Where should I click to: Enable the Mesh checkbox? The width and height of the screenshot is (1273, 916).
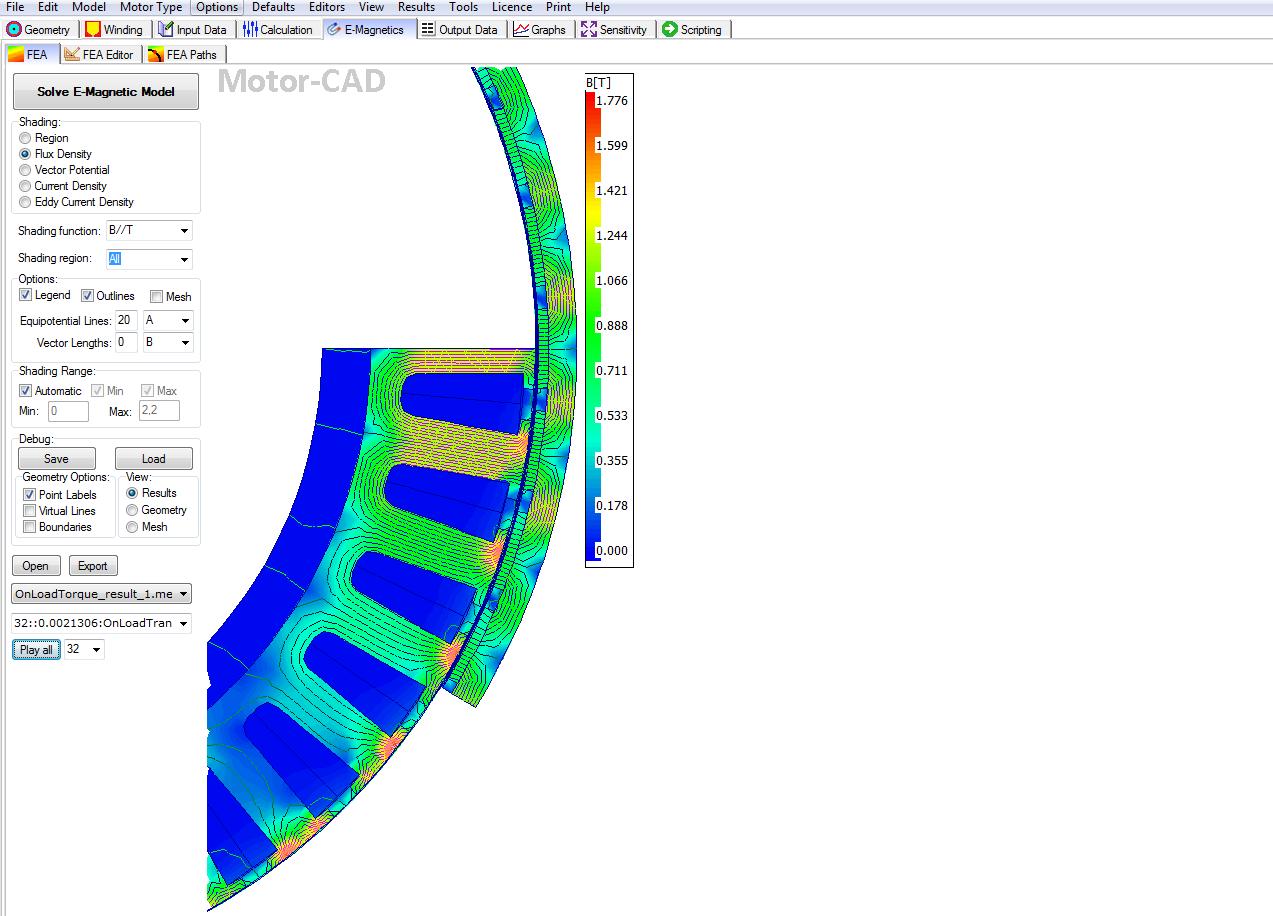(x=157, y=297)
